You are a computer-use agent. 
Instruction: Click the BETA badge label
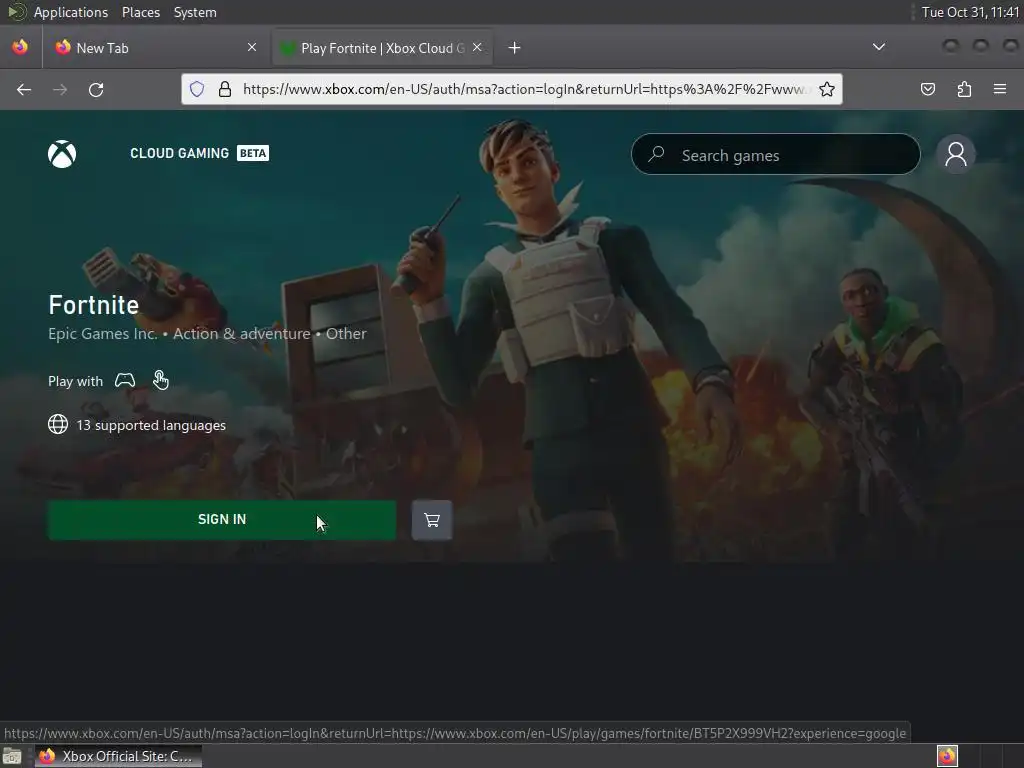tap(253, 153)
